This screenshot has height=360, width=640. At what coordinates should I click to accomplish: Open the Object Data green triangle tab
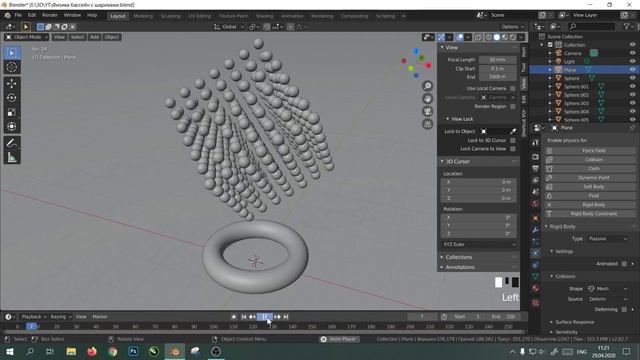pos(536,276)
